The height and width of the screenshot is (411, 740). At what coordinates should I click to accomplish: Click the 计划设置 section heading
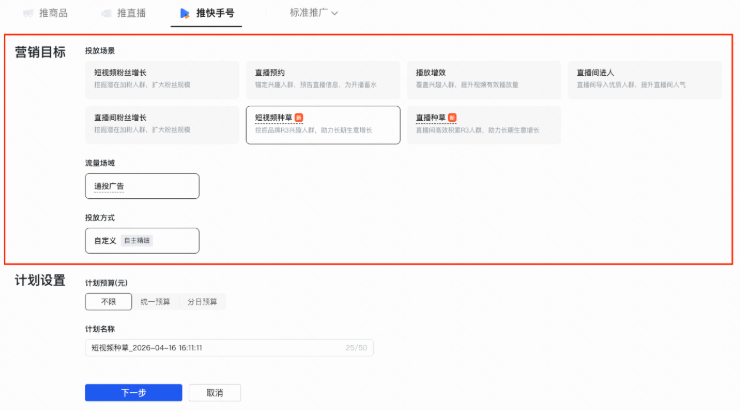click(40, 280)
